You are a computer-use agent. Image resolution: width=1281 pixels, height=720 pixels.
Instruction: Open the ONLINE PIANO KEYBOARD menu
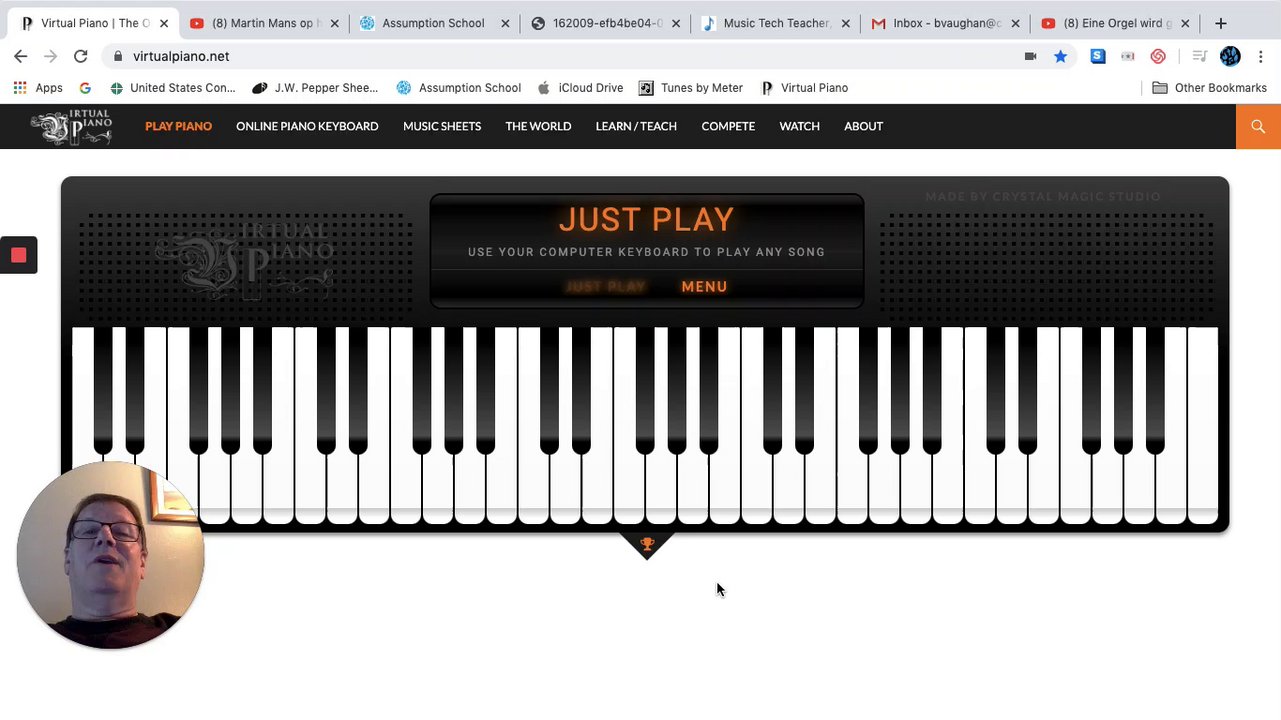307,126
